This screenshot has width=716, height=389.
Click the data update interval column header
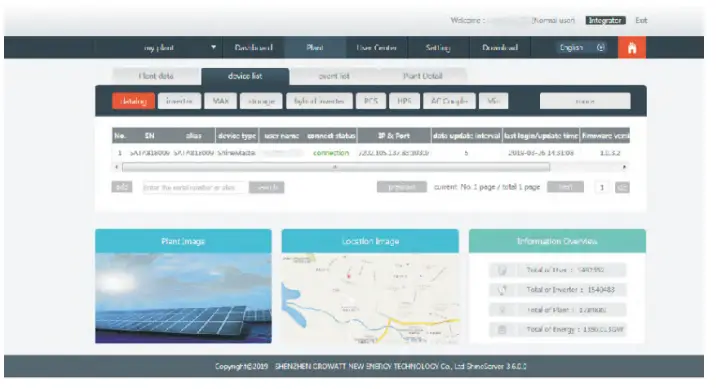pyautogui.click(x=467, y=136)
